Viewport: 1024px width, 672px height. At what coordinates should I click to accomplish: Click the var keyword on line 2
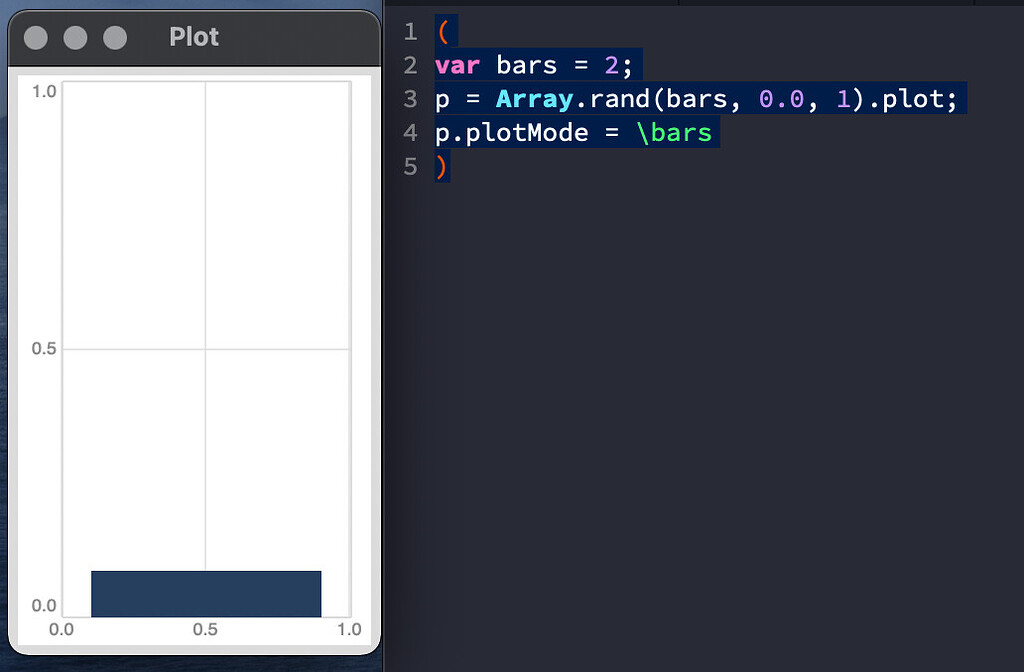456,64
